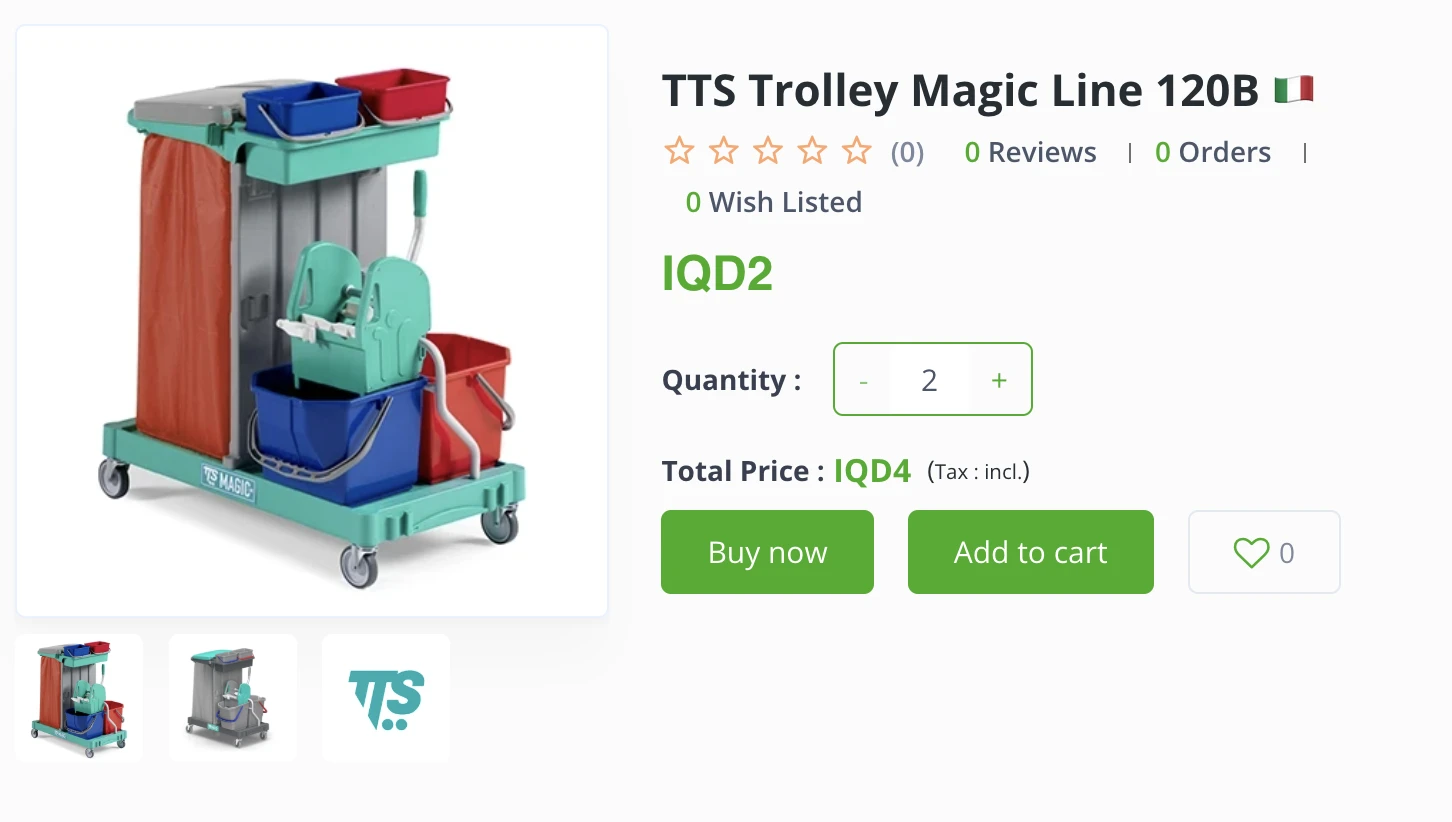
Task: Click the main trolley product image
Action: pos(312,321)
